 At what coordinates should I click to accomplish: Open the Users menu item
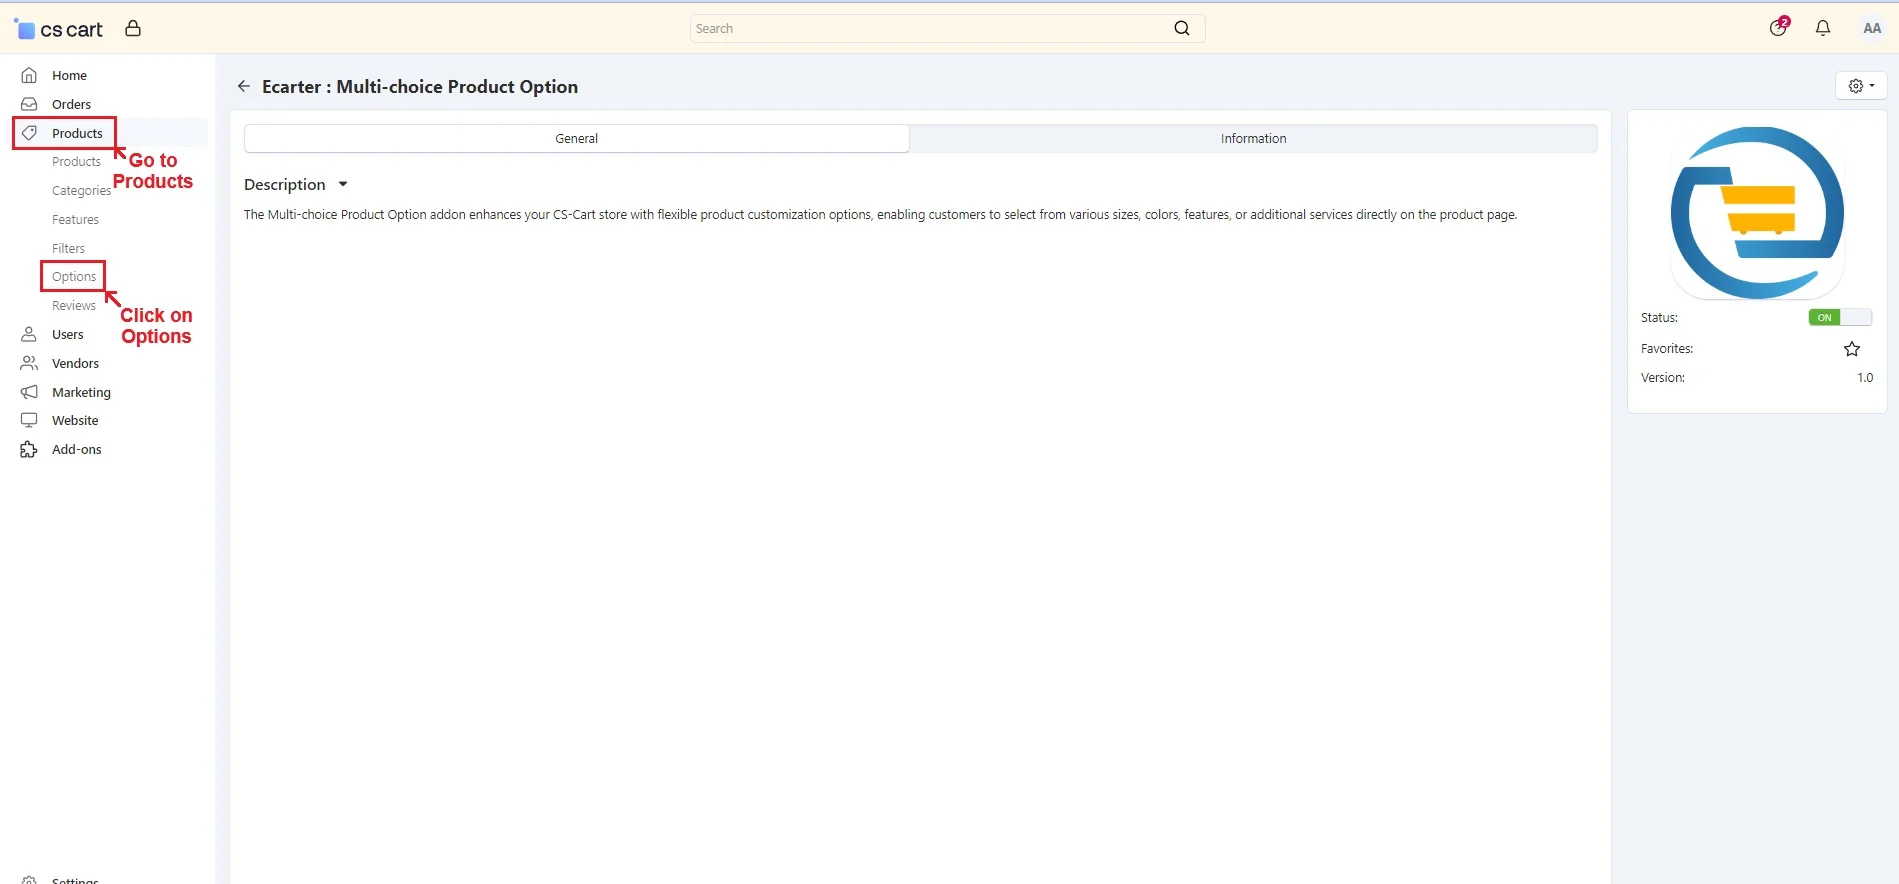click(68, 334)
